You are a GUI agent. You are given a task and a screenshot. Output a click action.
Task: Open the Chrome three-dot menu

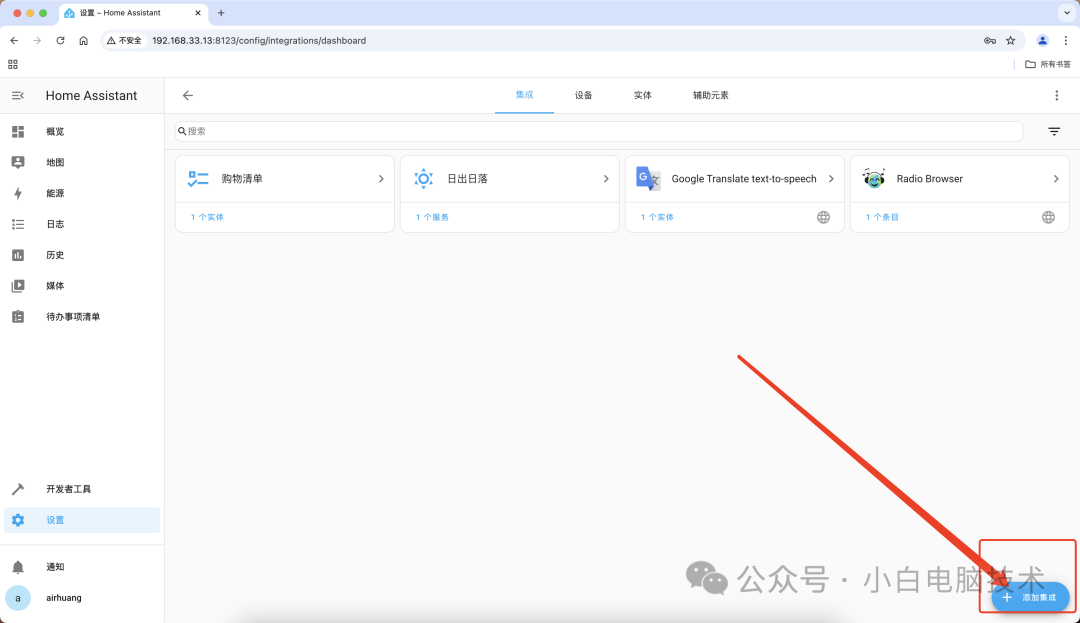click(1066, 41)
